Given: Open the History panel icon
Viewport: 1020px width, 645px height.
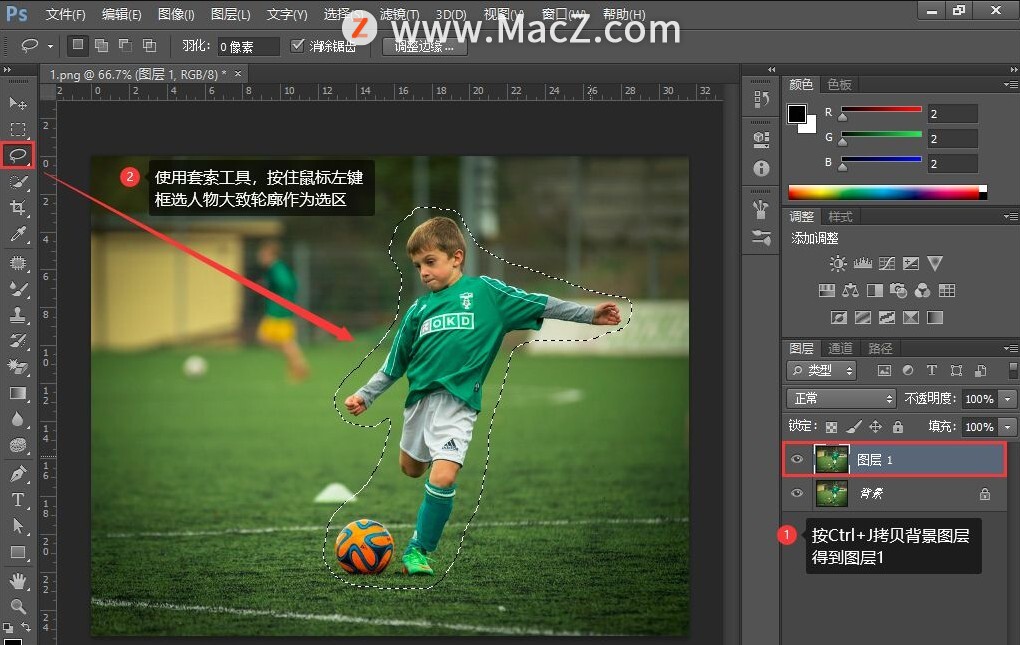Looking at the screenshot, I should (x=761, y=99).
